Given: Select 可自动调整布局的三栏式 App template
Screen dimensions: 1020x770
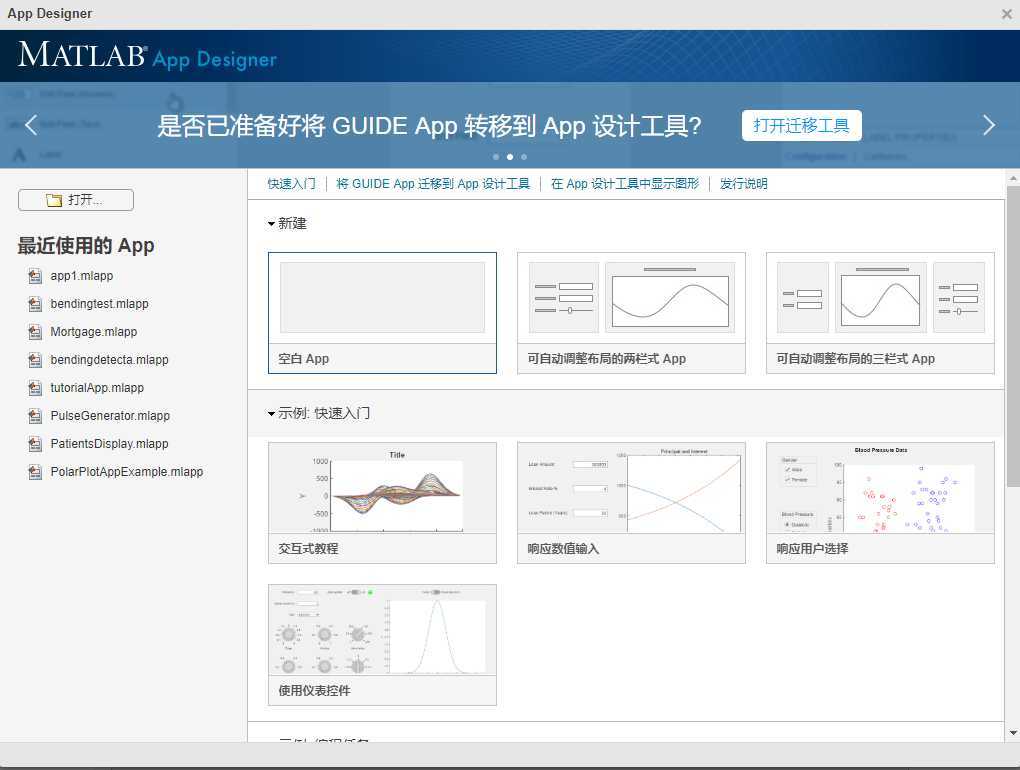Looking at the screenshot, I should [880, 313].
